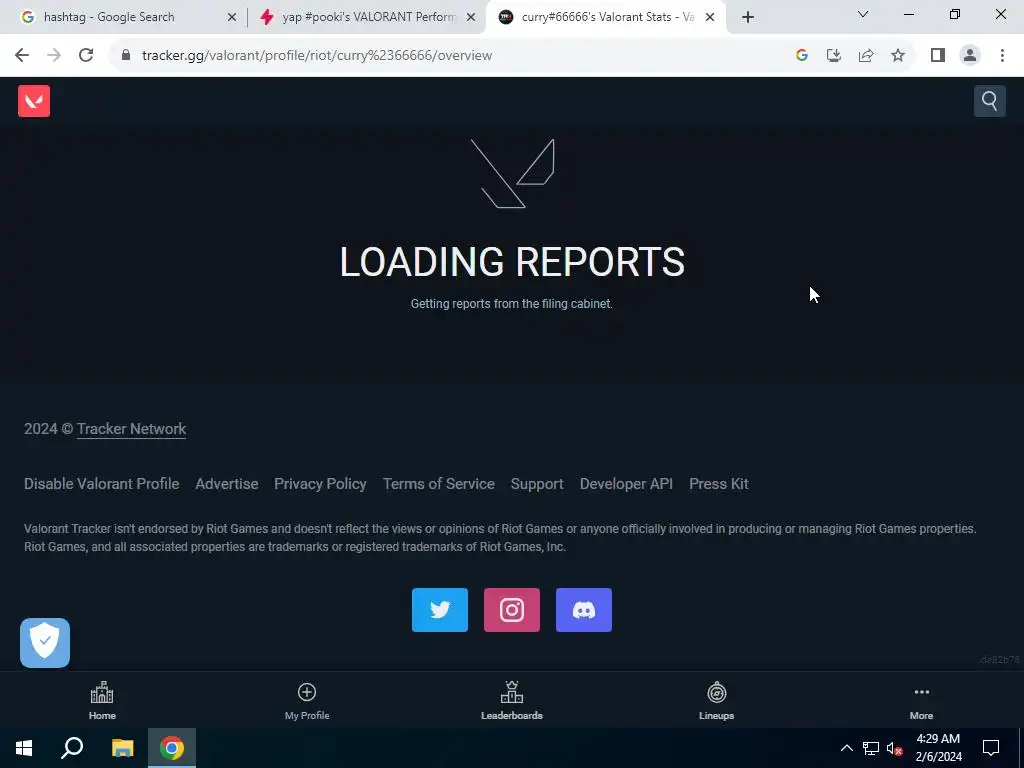Click the browser forward arrow

pyautogui.click(x=54, y=56)
